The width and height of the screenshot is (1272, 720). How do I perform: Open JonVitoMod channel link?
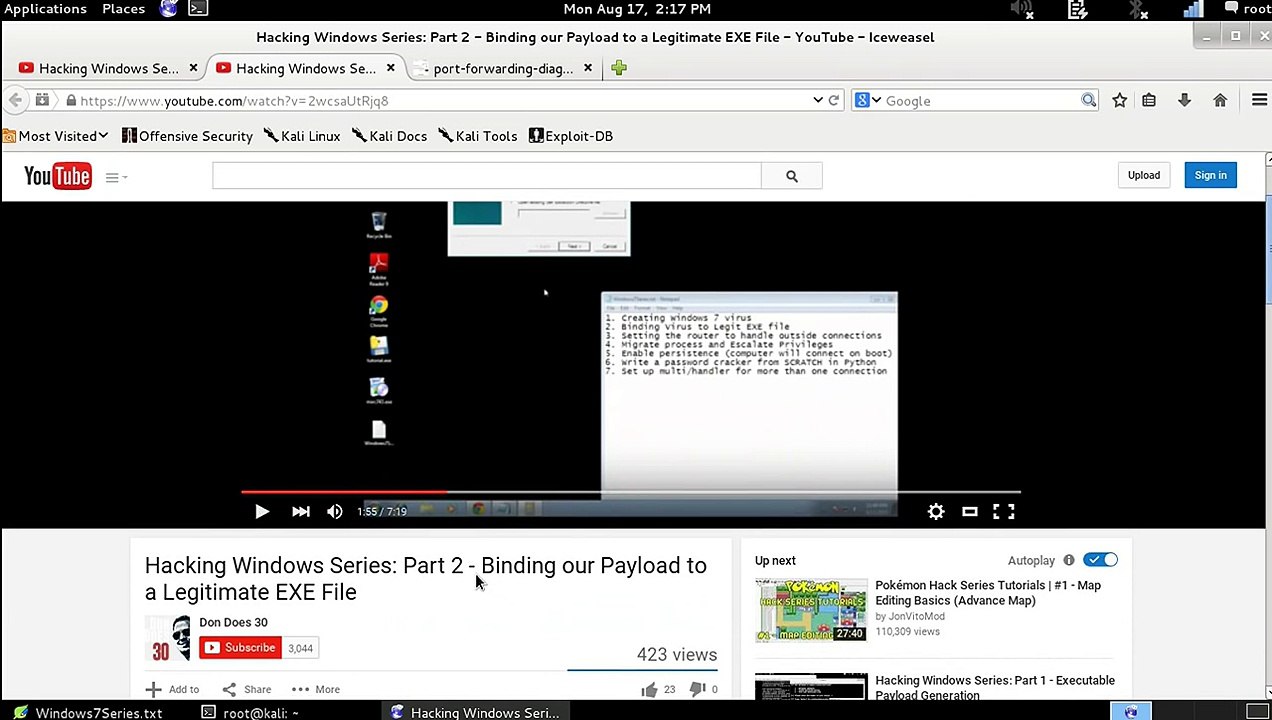click(917, 616)
